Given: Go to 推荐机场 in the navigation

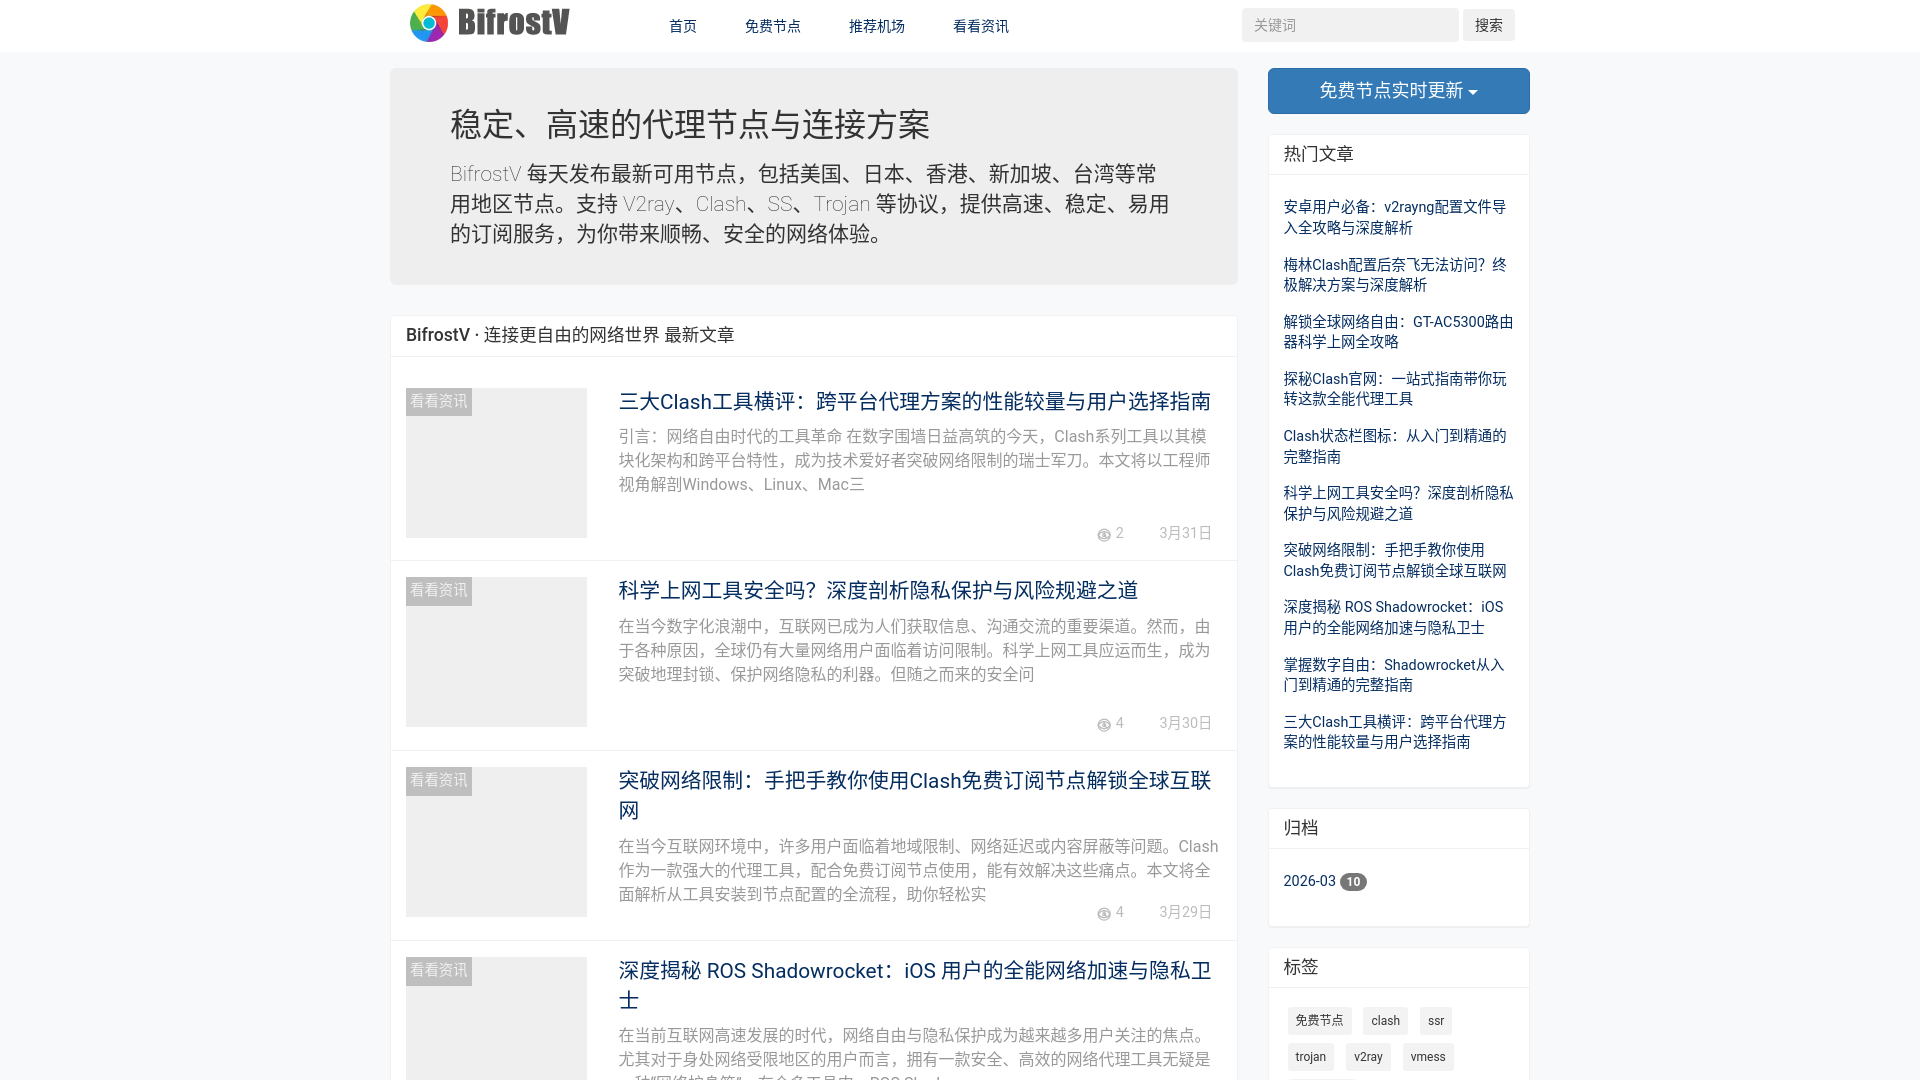Looking at the screenshot, I should pos(876,26).
